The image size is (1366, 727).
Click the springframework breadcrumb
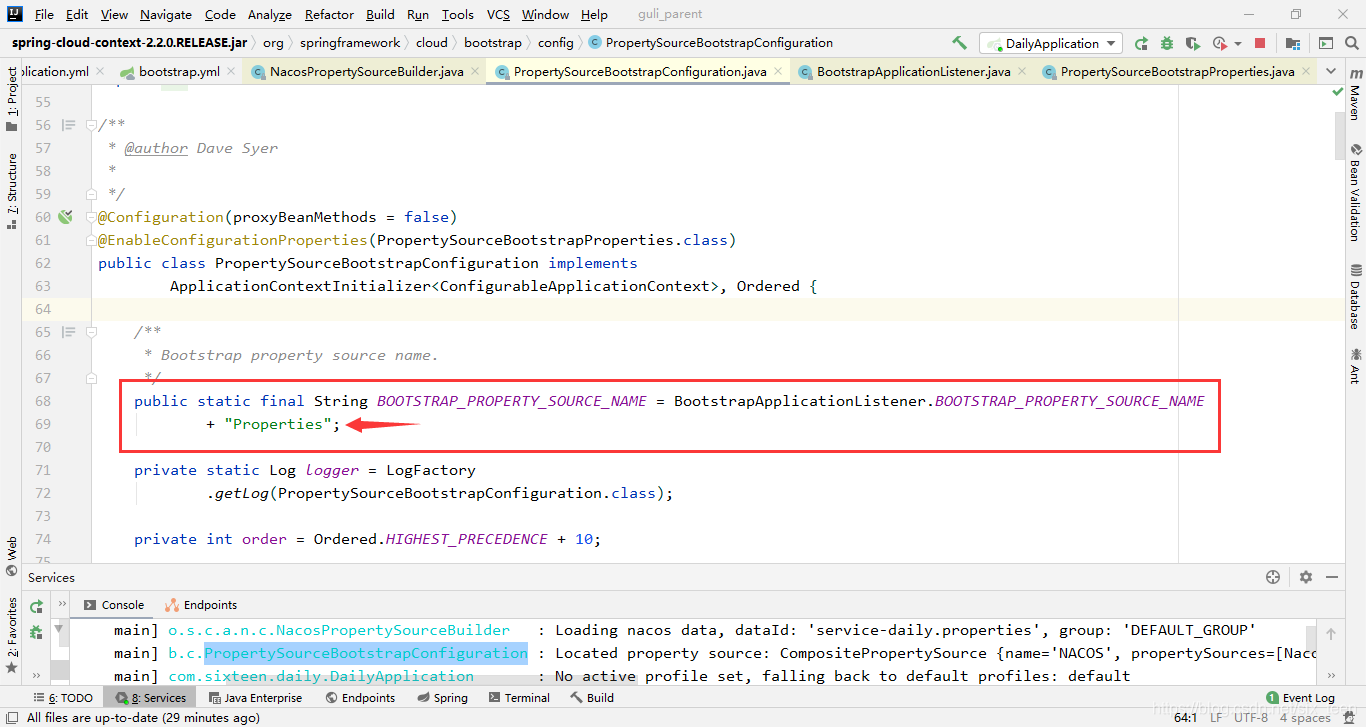tap(350, 43)
